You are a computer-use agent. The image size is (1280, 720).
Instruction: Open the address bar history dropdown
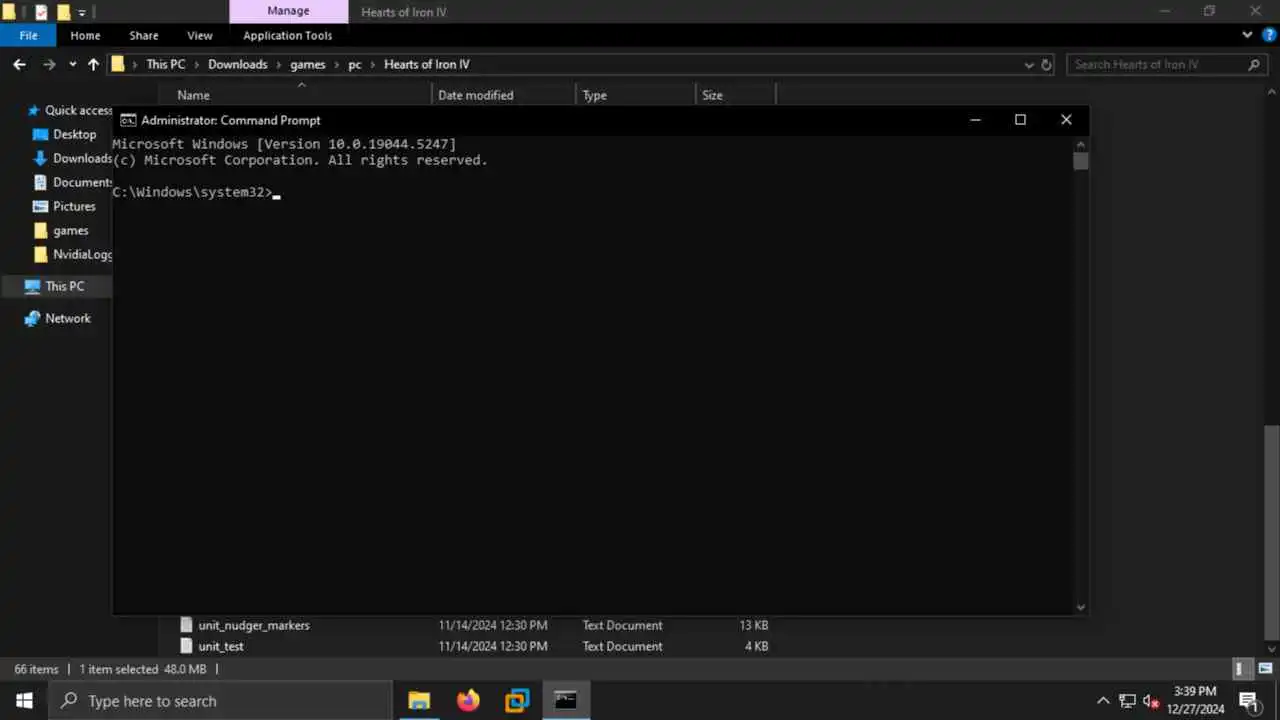point(1029,65)
